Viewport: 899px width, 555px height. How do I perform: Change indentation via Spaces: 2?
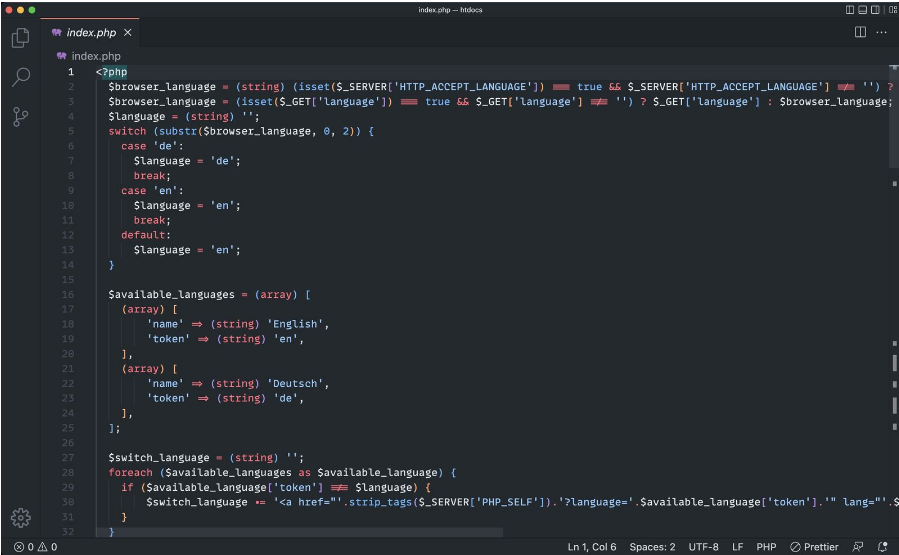click(652, 547)
